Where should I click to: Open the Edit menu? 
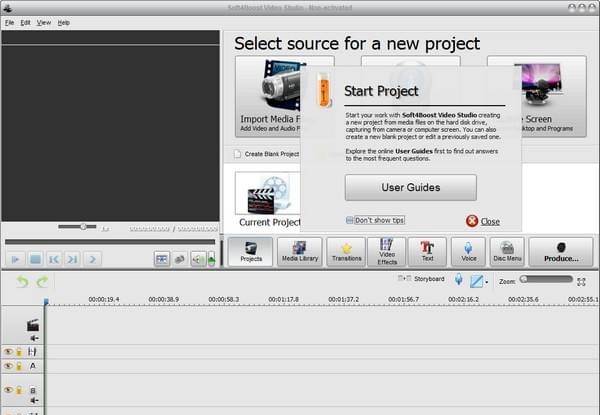coord(25,23)
